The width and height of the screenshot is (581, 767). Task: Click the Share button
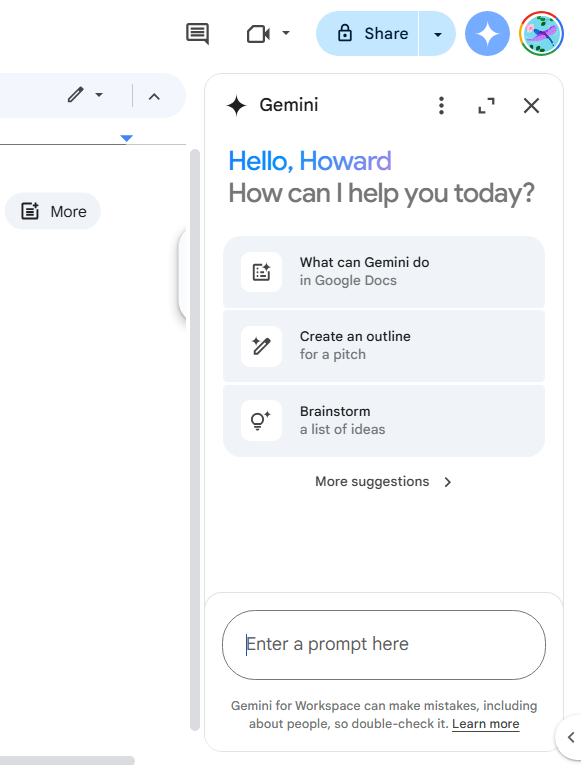click(x=368, y=34)
